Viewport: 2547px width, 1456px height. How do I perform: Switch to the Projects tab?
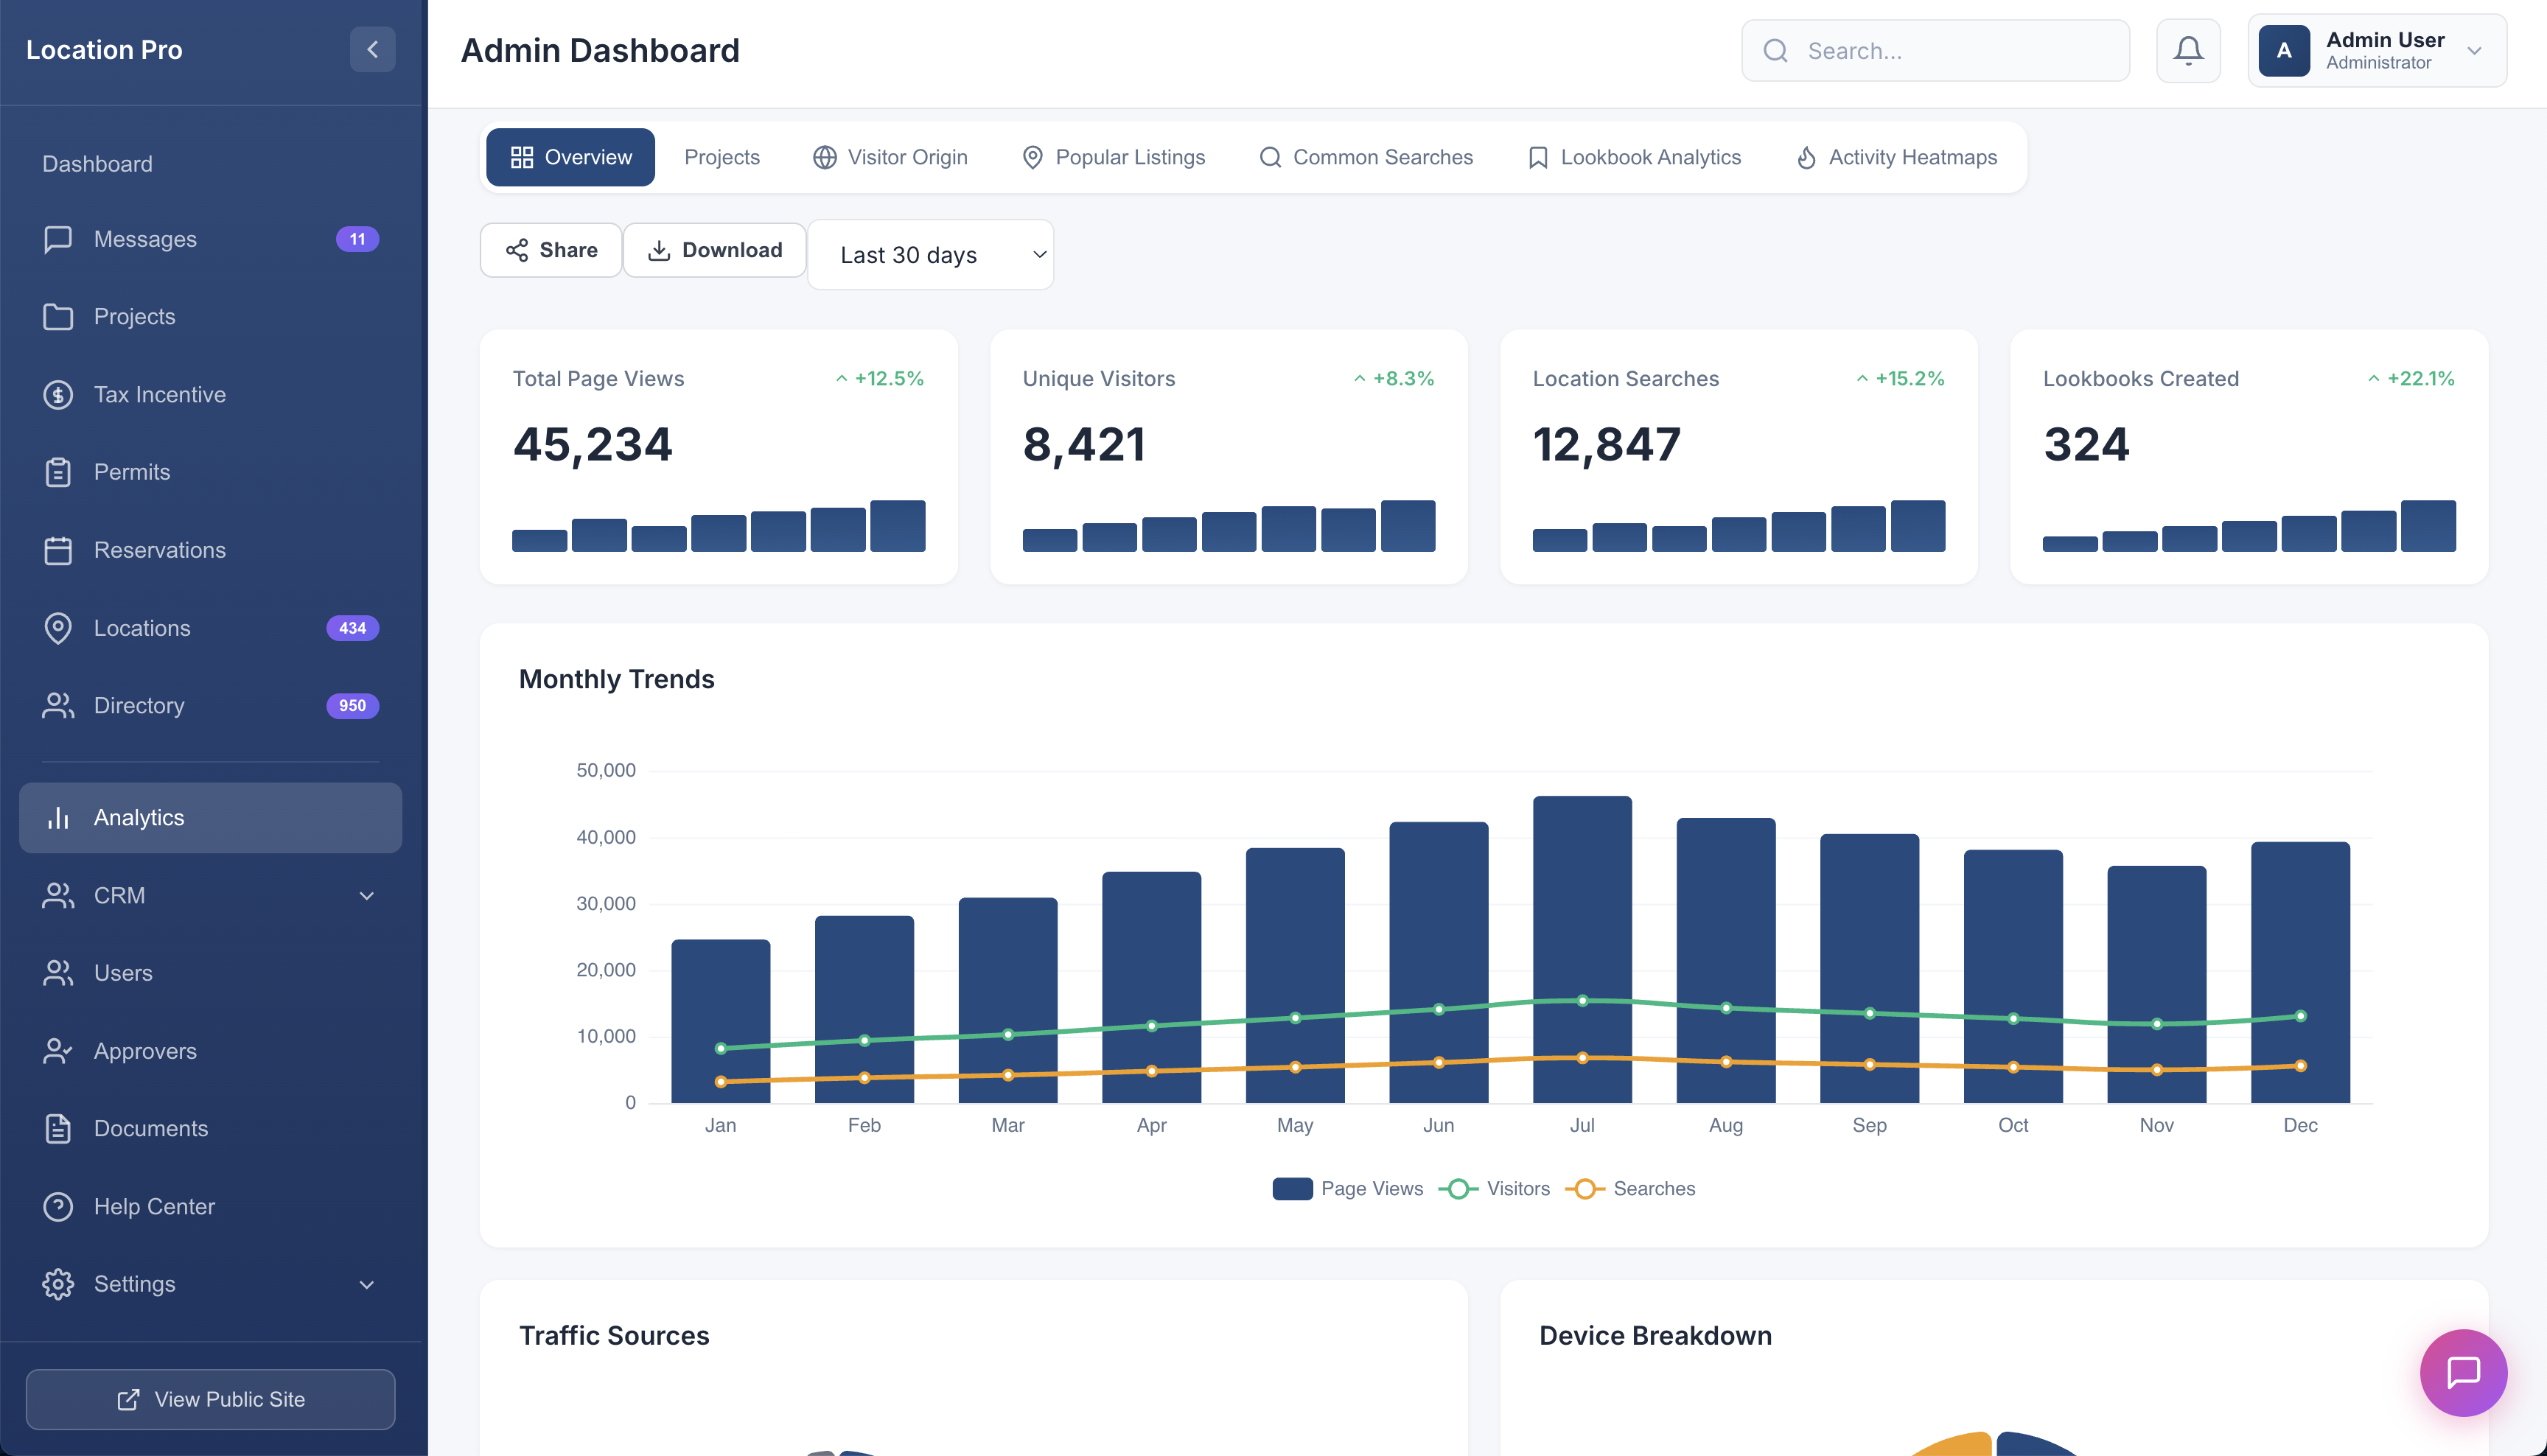(722, 157)
